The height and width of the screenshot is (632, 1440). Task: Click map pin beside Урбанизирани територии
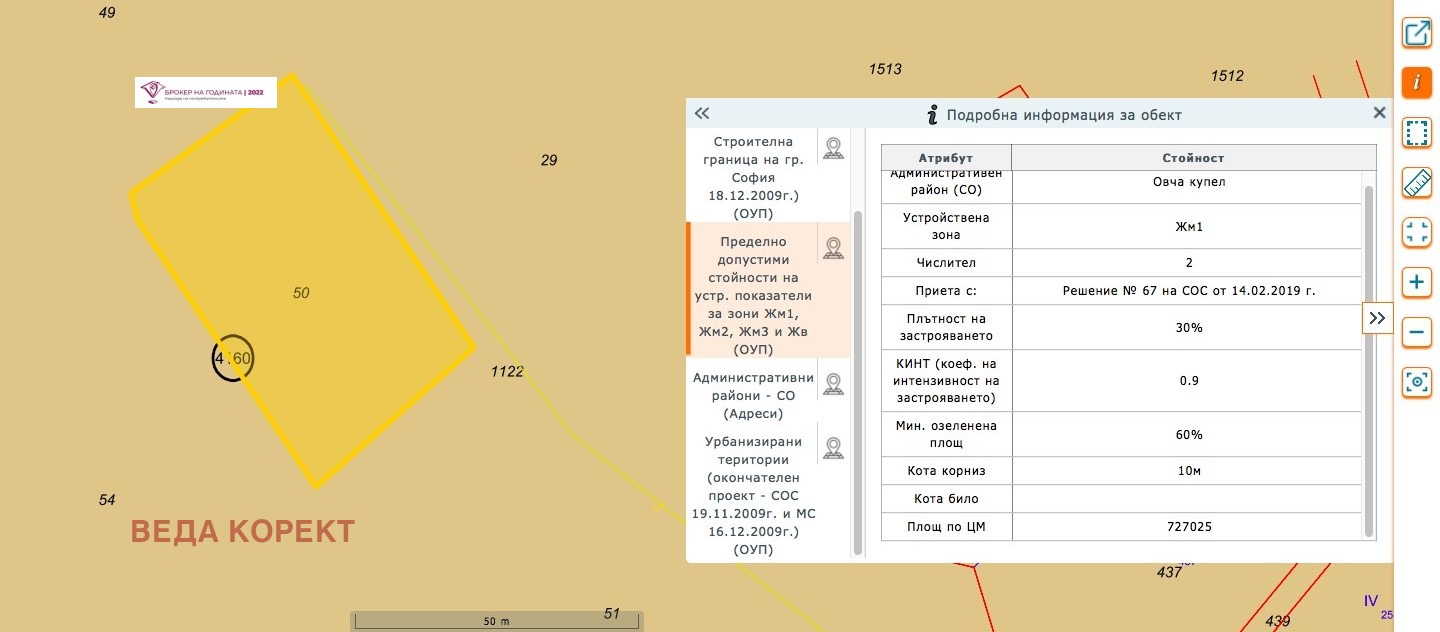(833, 449)
